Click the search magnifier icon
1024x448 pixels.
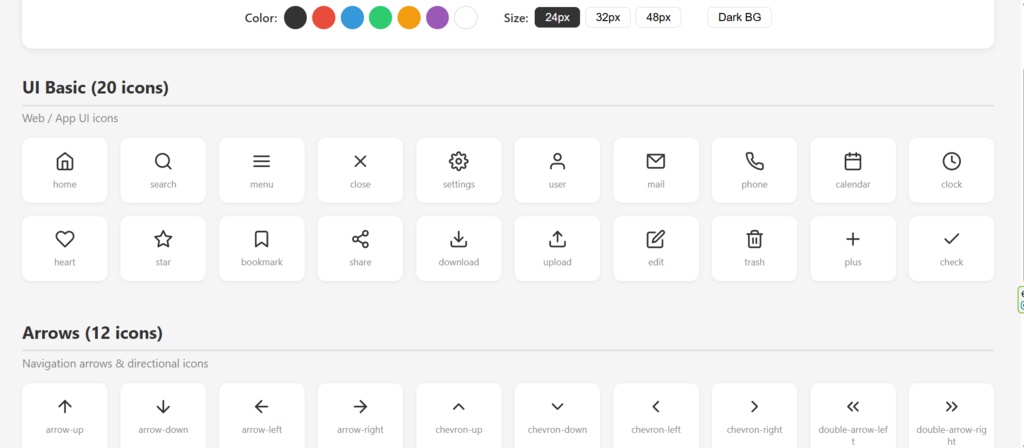click(163, 161)
